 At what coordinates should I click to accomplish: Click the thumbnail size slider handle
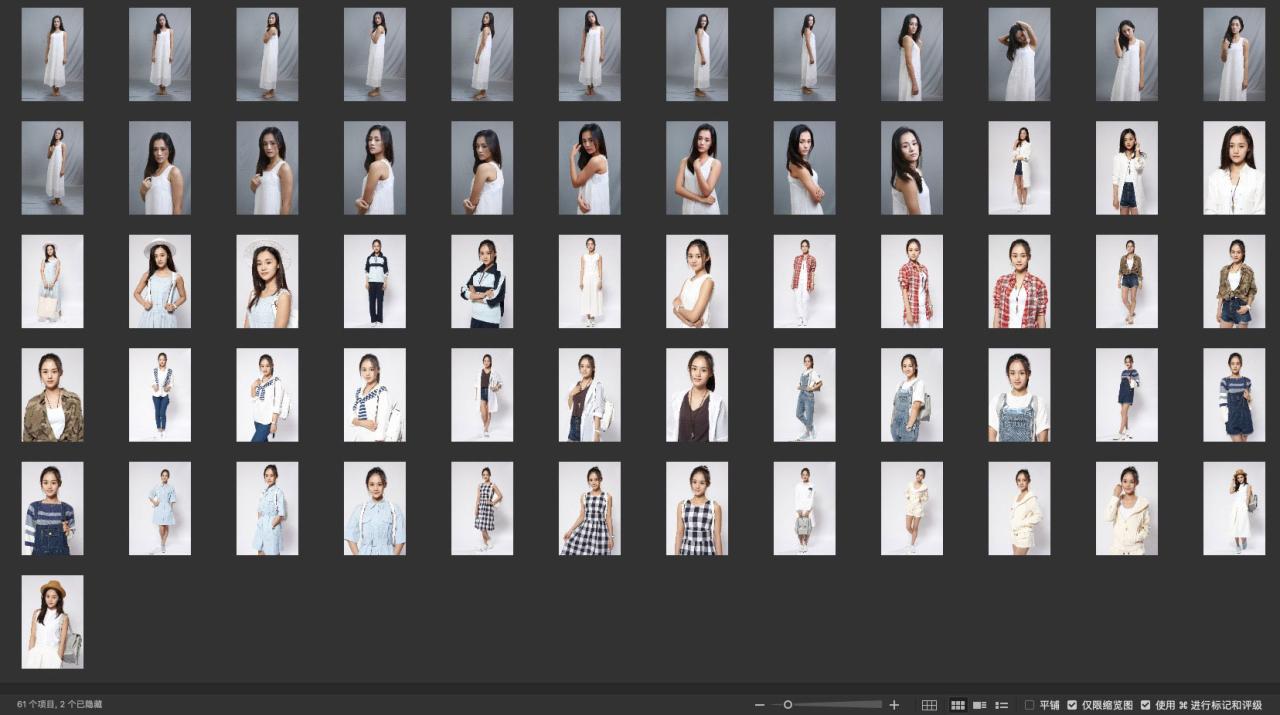pyautogui.click(x=788, y=705)
